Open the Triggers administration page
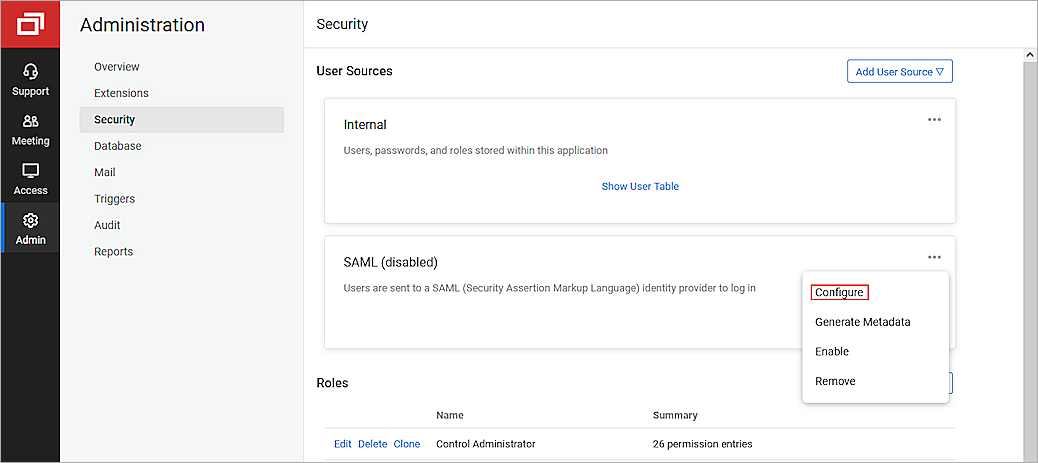 114,199
